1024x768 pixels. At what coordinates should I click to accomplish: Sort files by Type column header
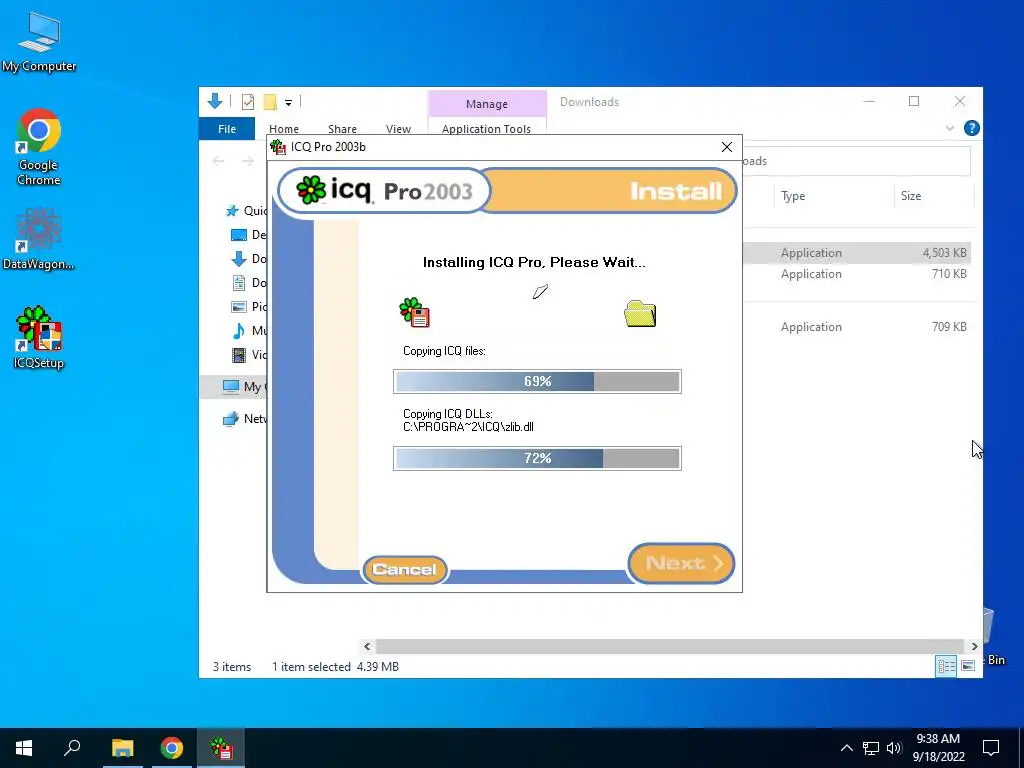coord(793,196)
